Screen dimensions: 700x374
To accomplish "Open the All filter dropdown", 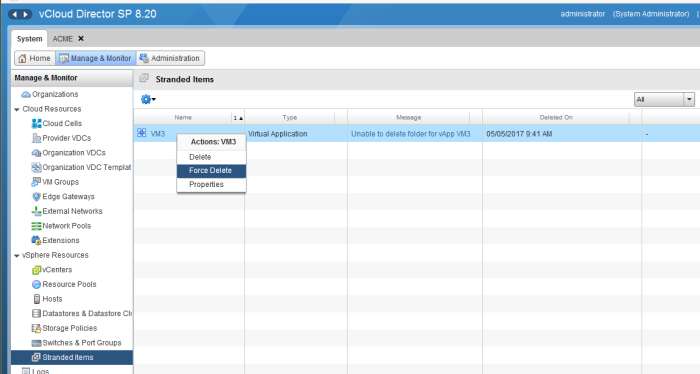I will pos(664,100).
